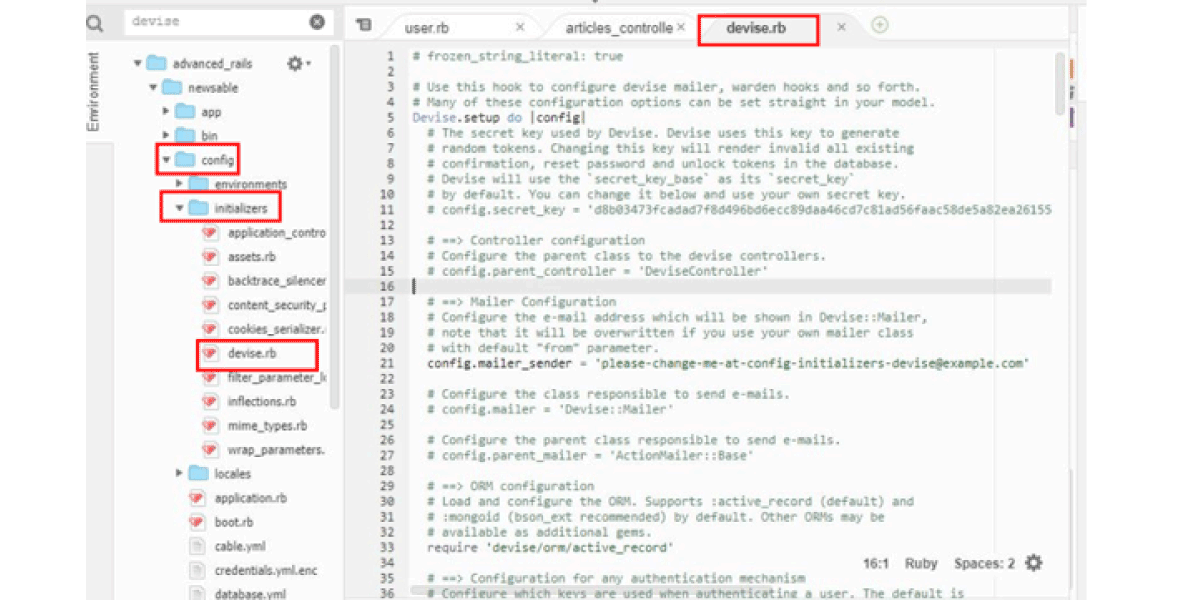
Task: Click Ruby icon beside application.rb
Action: pyautogui.click(x=197, y=498)
